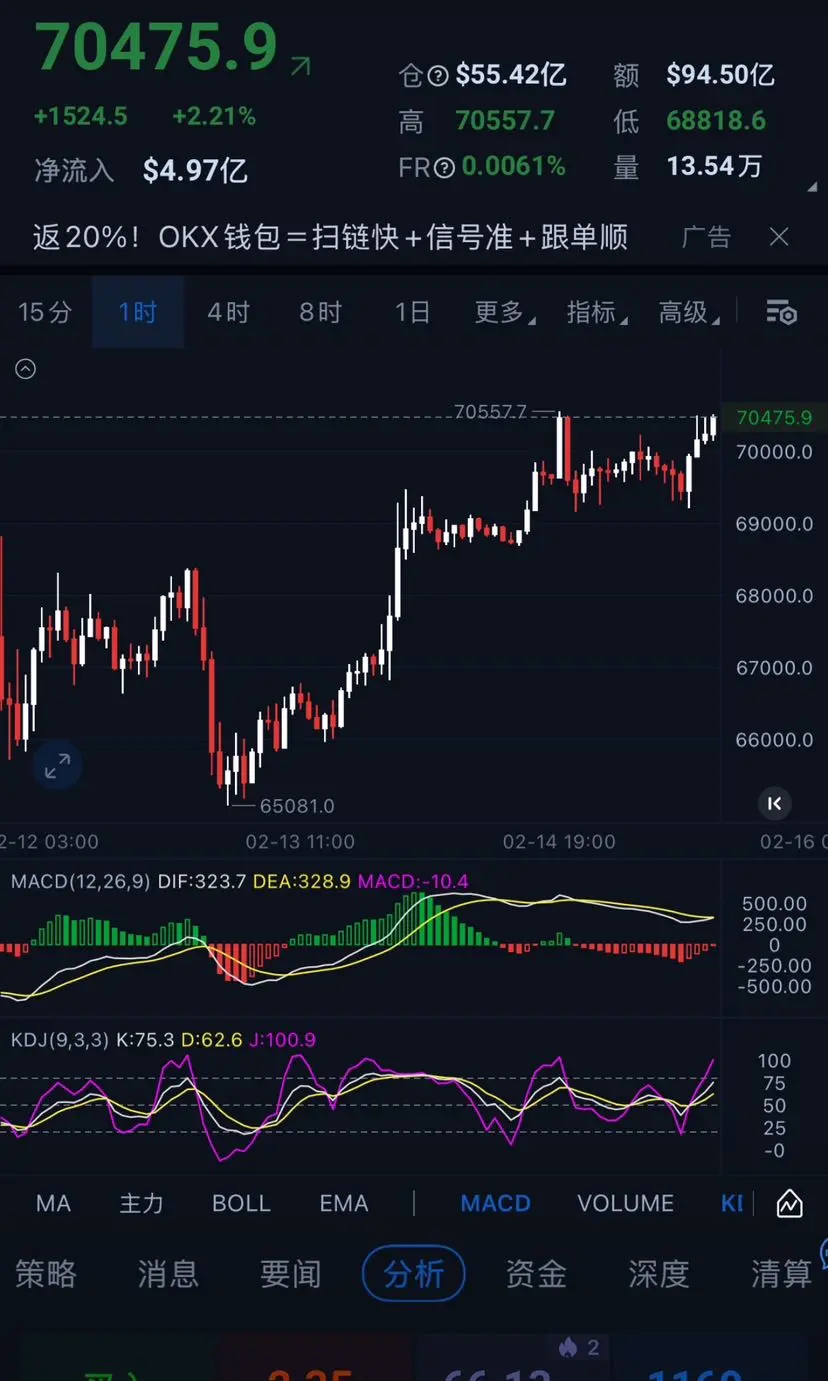Tap the volume 13.54万 value
This screenshot has width=828, height=1381.
[x=714, y=166]
